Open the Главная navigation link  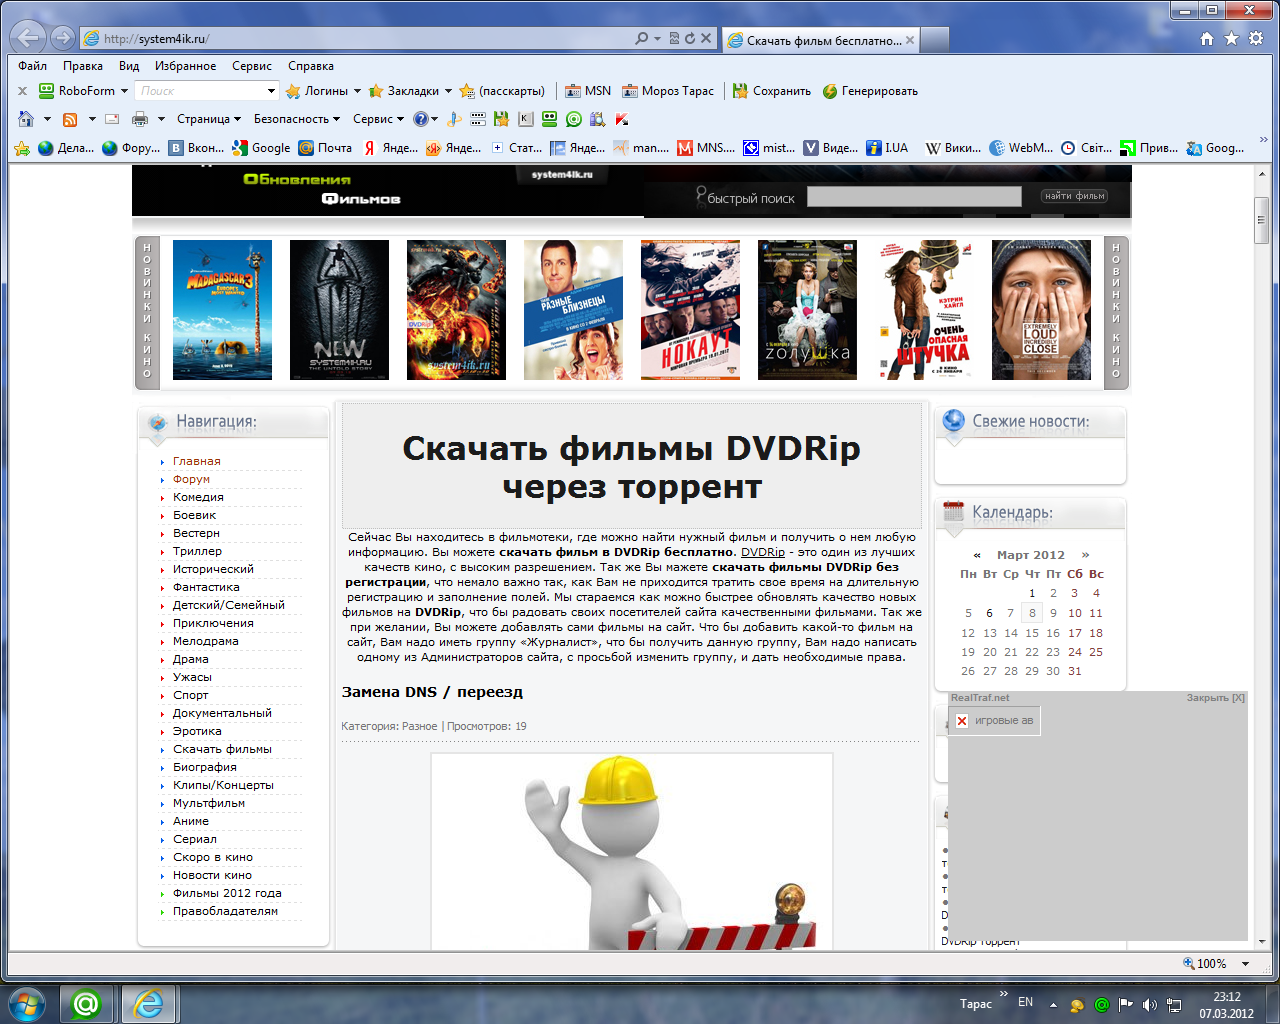(197, 461)
